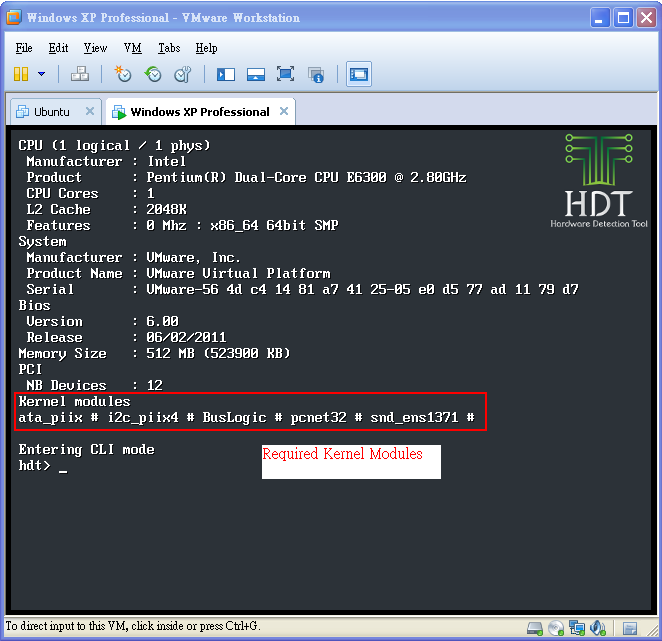Toggle the library sidebar view icon
This screenshot has width=662, height=641.
[x=226, y=75]
